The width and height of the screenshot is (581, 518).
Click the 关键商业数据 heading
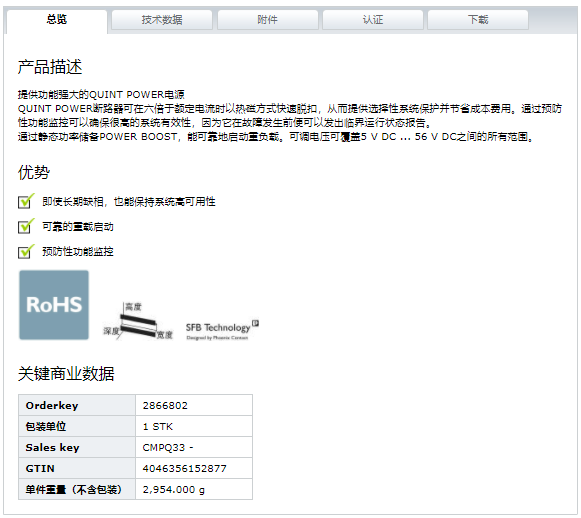click(x=66, y=373)
